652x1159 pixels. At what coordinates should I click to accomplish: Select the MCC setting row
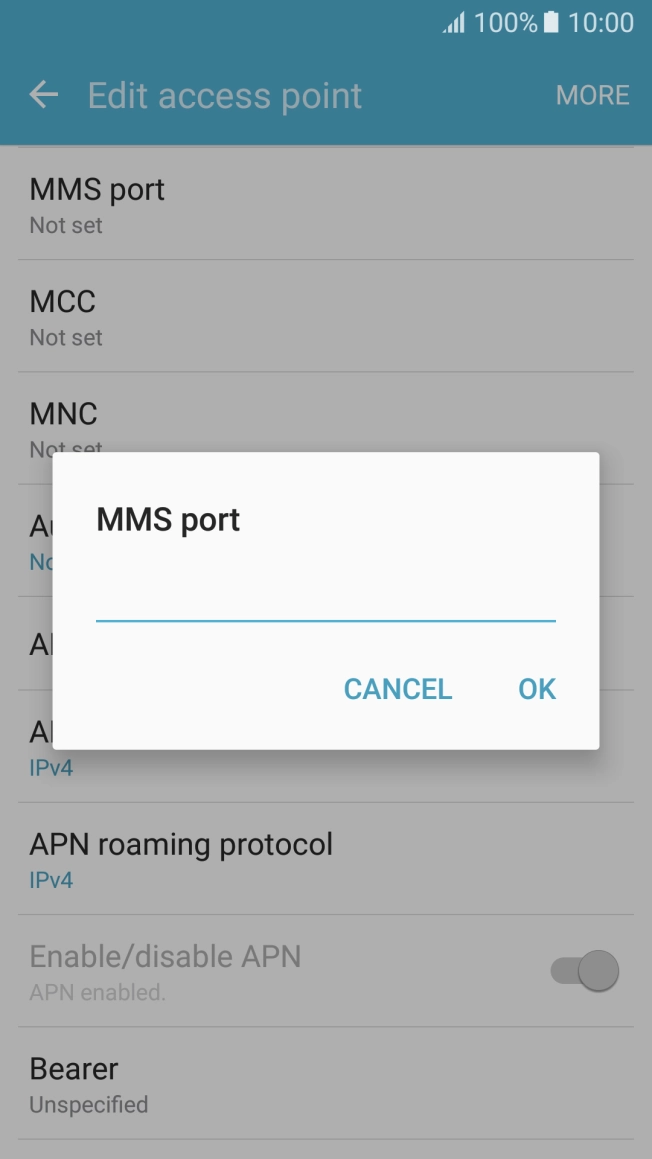[326, 316]
